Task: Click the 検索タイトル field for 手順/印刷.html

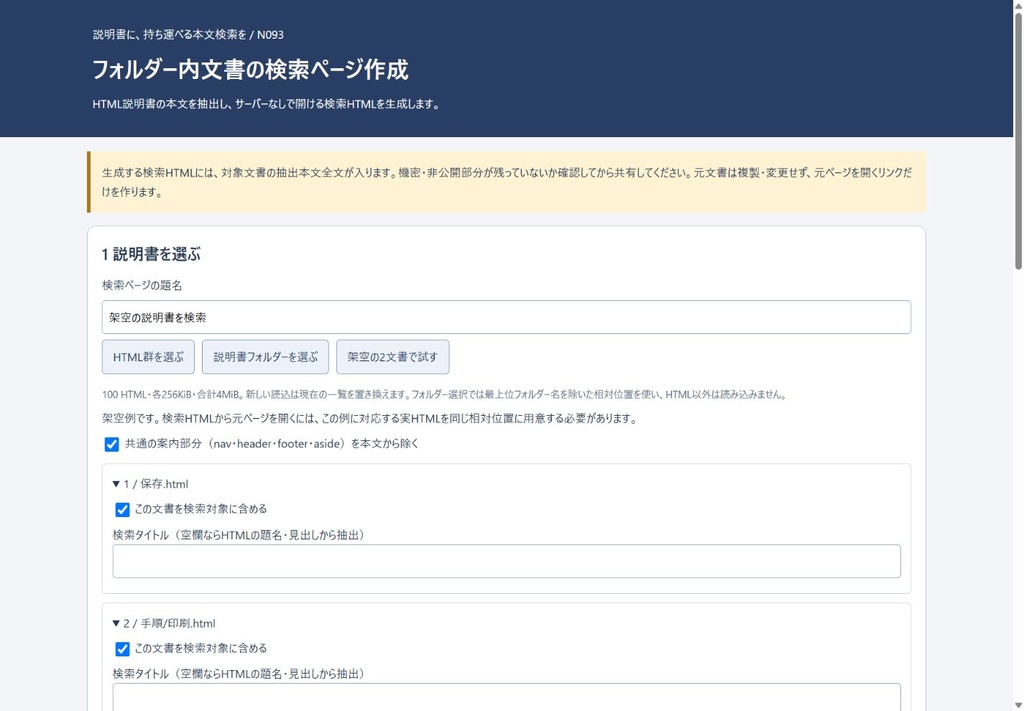Action: click(x=506, y=697)
